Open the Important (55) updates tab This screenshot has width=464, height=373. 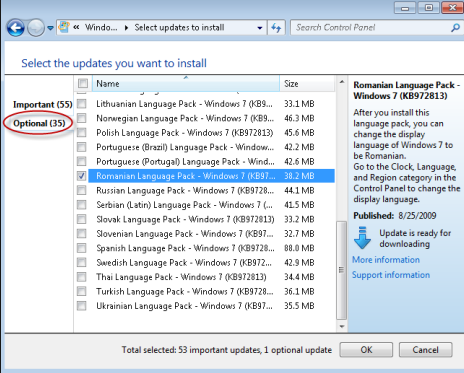click(x=43, y=105)
